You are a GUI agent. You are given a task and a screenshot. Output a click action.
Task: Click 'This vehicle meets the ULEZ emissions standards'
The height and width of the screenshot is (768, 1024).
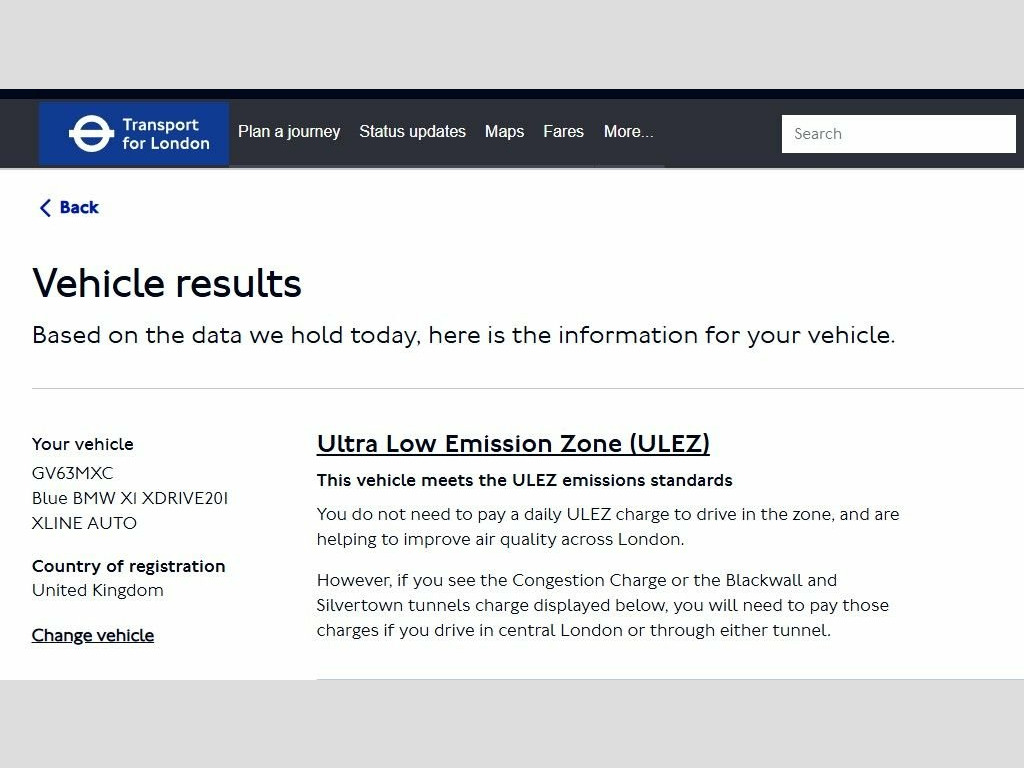(x=524, y=480)
